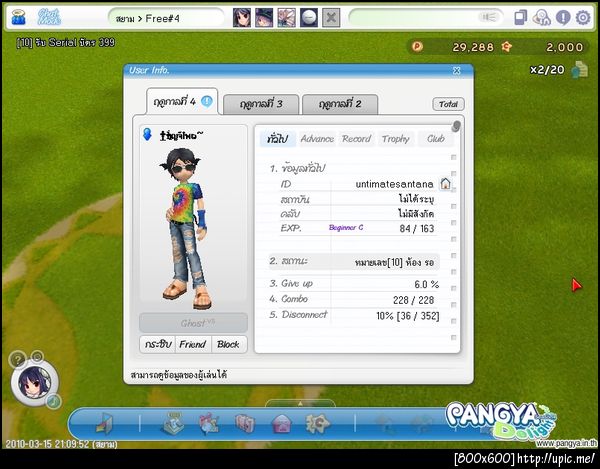The height and width of the screenshot is (469, 600).
Task: Click the orange Pang P coin icon
Action: pyautogui.click(x=417, y=47)
